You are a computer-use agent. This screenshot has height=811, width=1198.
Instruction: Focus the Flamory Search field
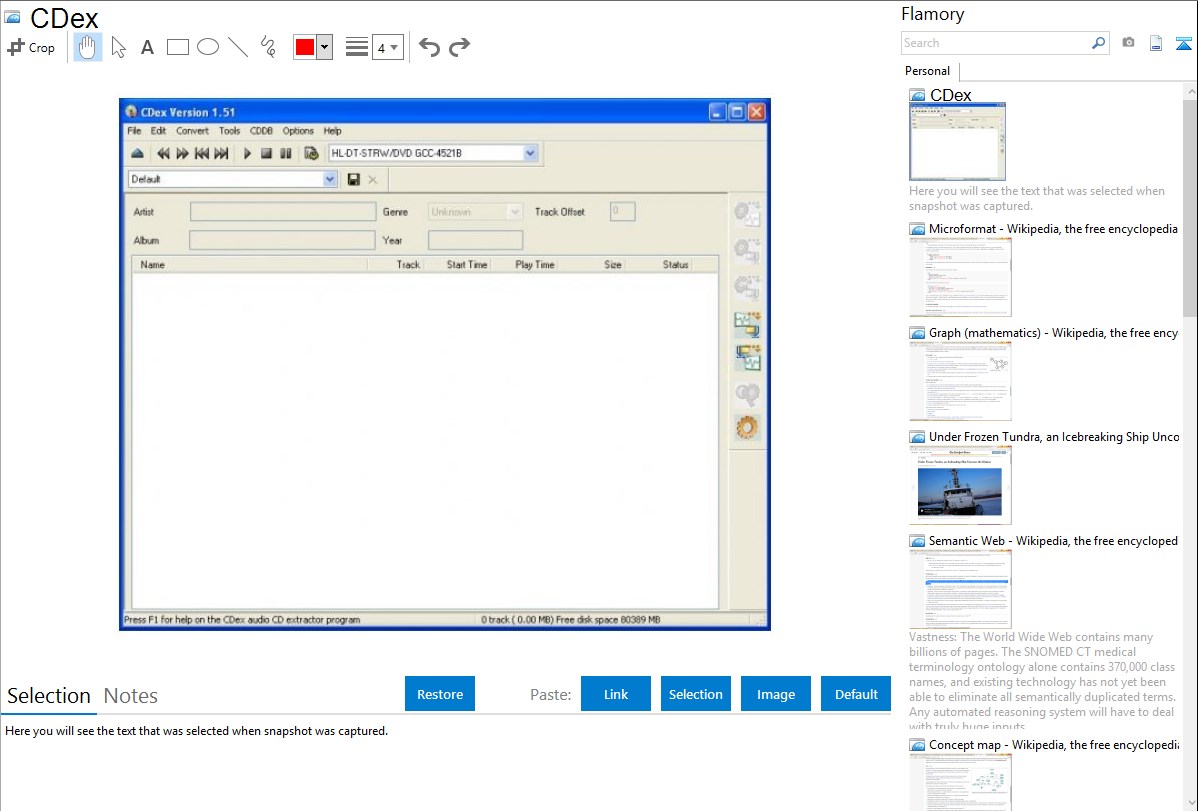(996, 43)
